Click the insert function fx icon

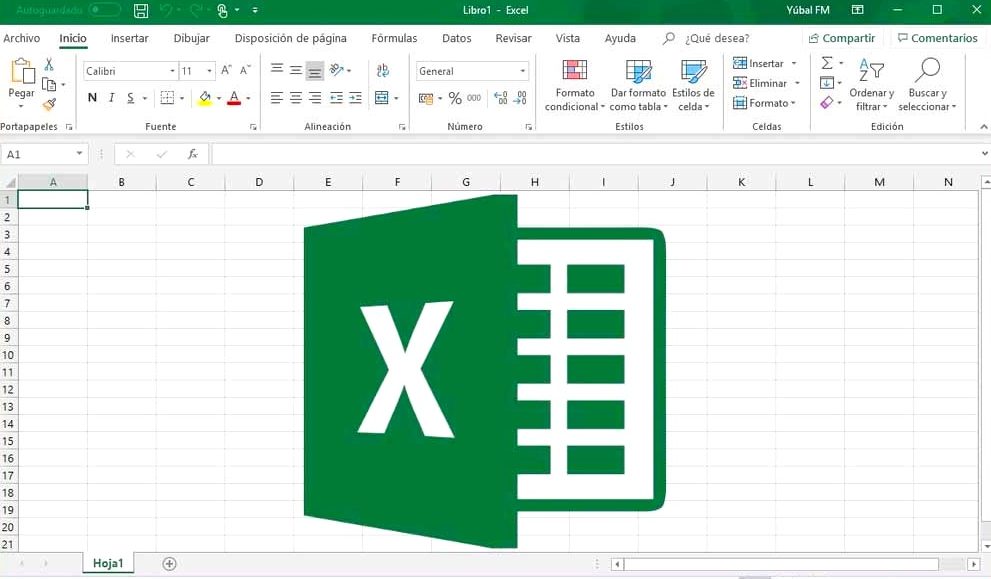[x=192, y=154]
